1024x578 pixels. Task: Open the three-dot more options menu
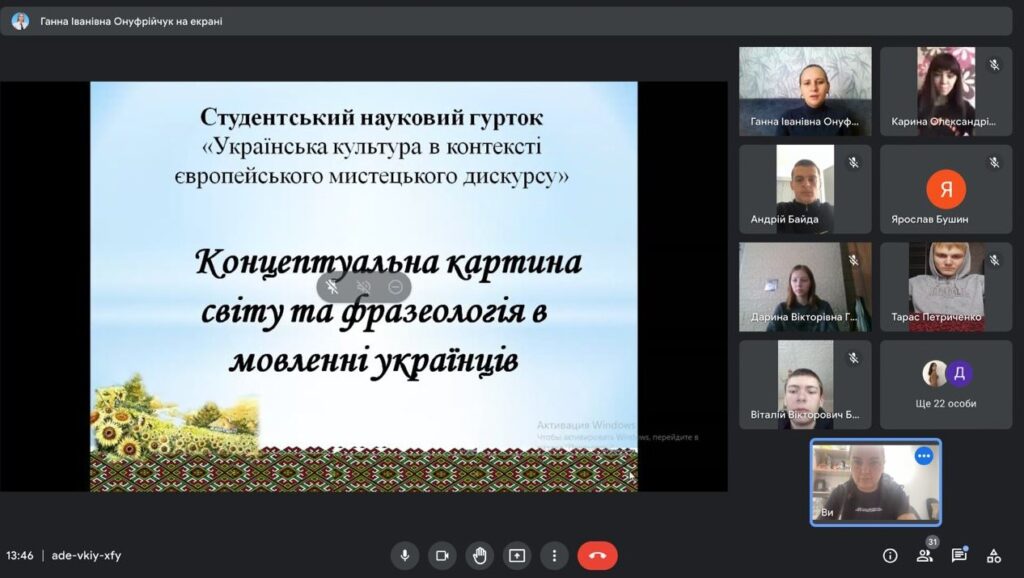(554, 555)
